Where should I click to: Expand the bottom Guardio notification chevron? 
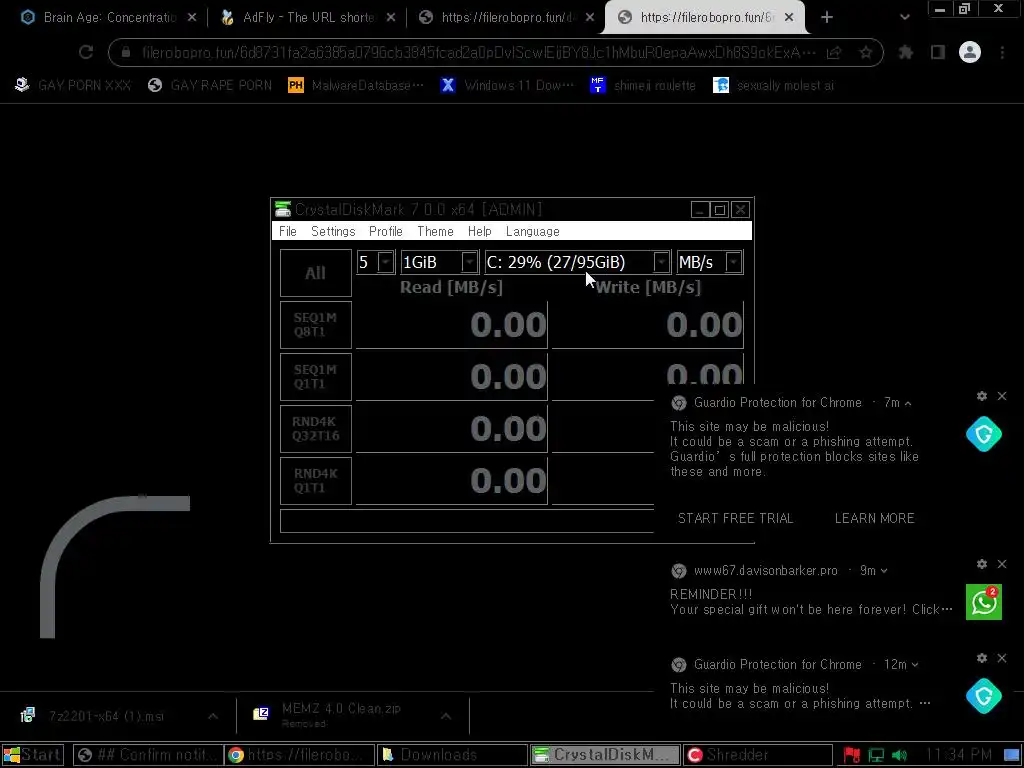[914, 665]
